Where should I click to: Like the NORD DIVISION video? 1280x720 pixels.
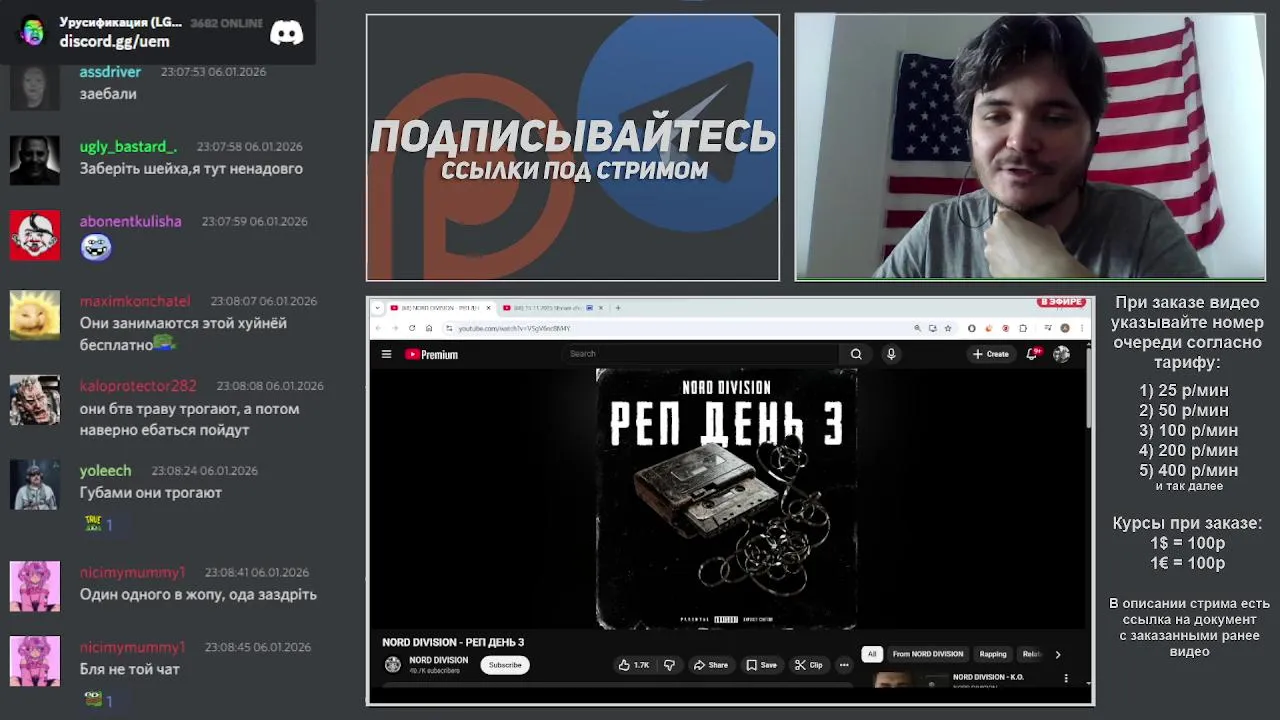click(634, 665)
